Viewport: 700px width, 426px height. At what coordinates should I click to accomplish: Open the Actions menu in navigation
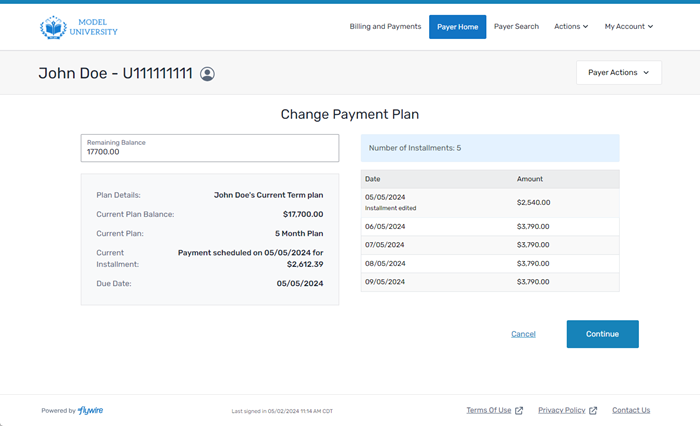pos(571,27)
